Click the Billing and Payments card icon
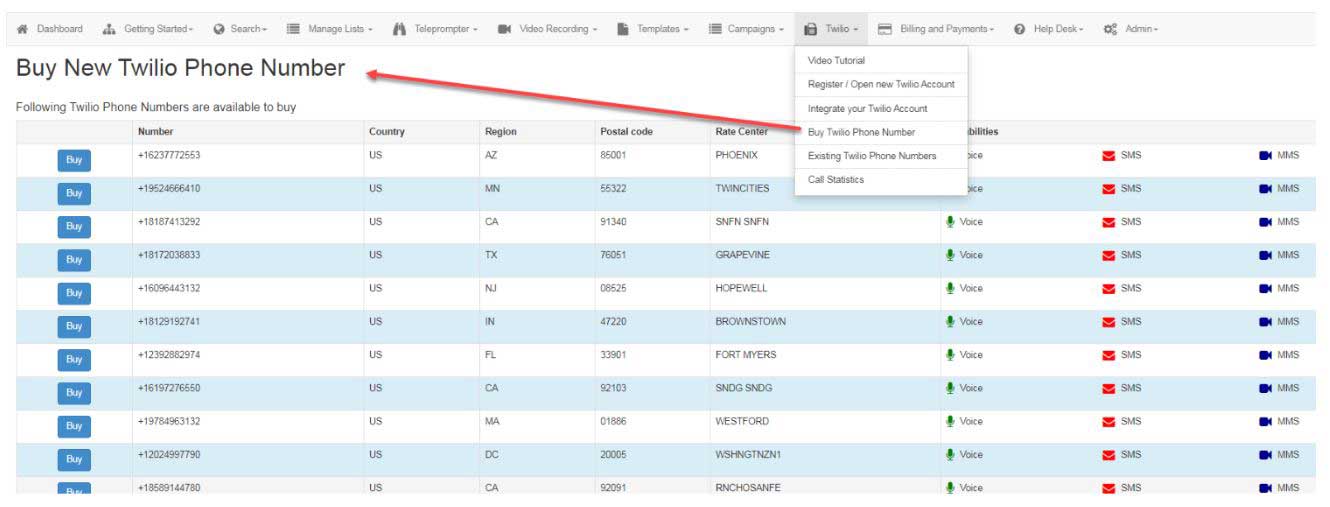The width and height of the screenshot is (1330, 507). (885, 29)
